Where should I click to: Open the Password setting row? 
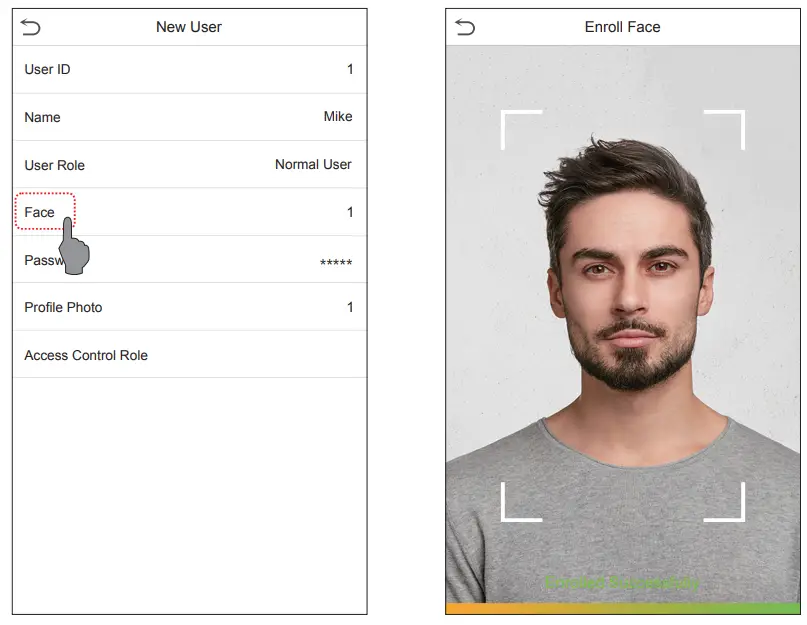(189, 259)
